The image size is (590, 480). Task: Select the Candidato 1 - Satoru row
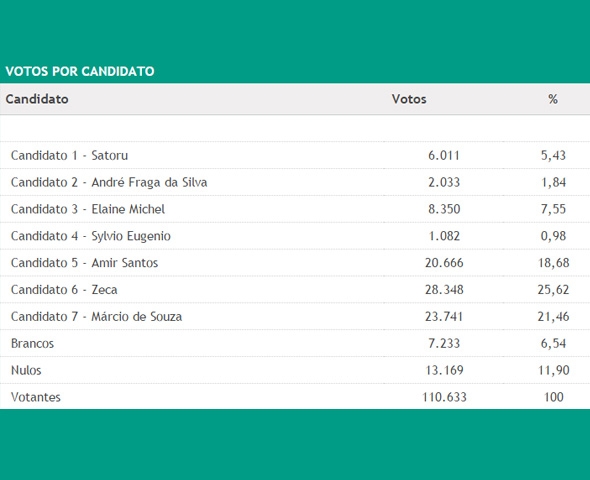pyautogui.click(x=295, y=155)
